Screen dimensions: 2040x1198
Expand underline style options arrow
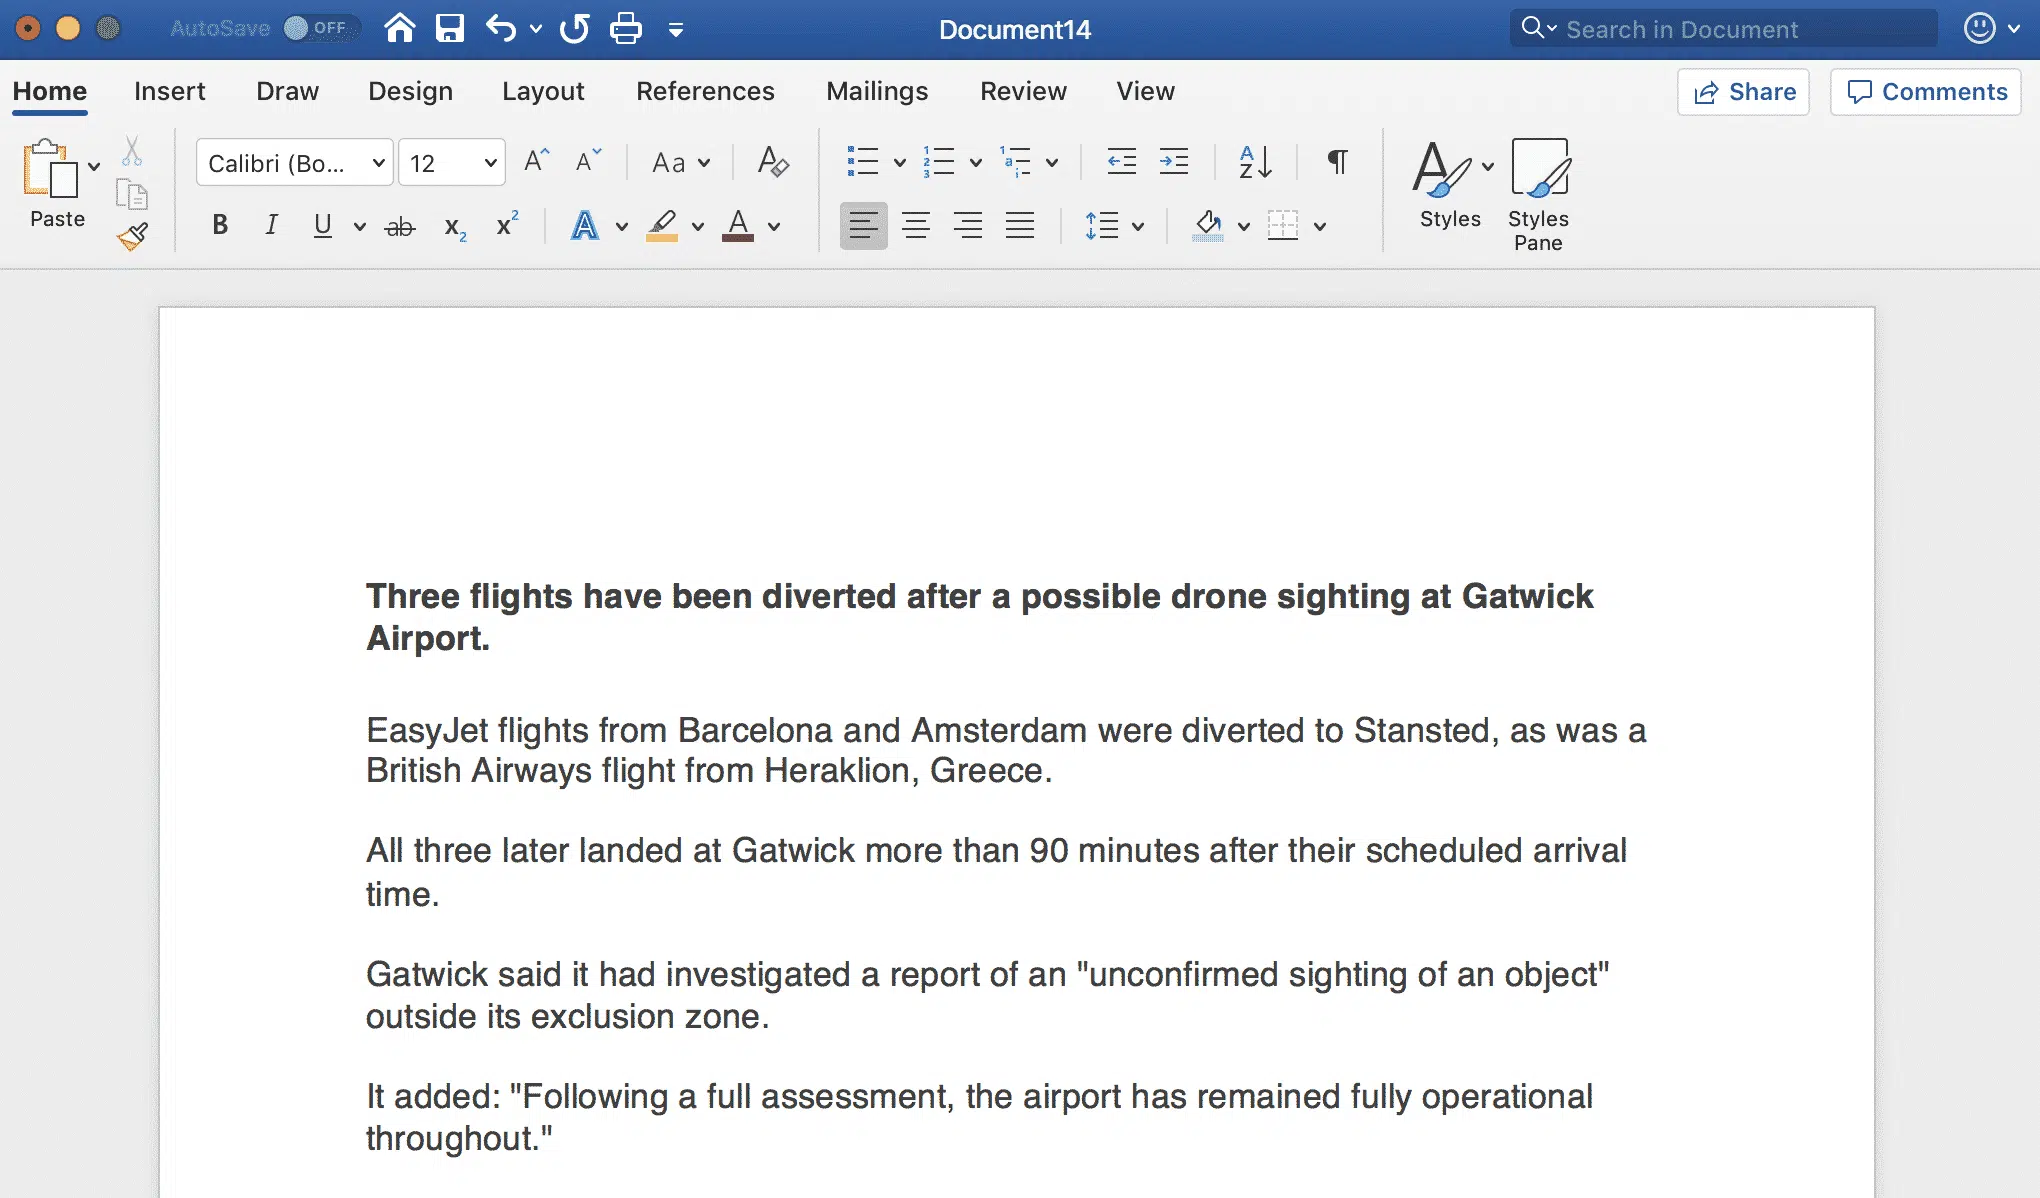[359, 227]
